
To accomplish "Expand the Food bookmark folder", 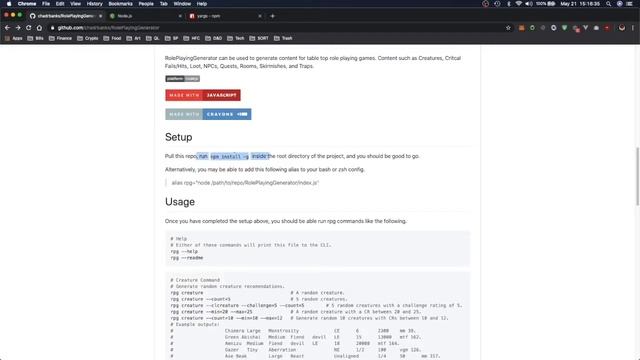I will [x=113, y=38].
